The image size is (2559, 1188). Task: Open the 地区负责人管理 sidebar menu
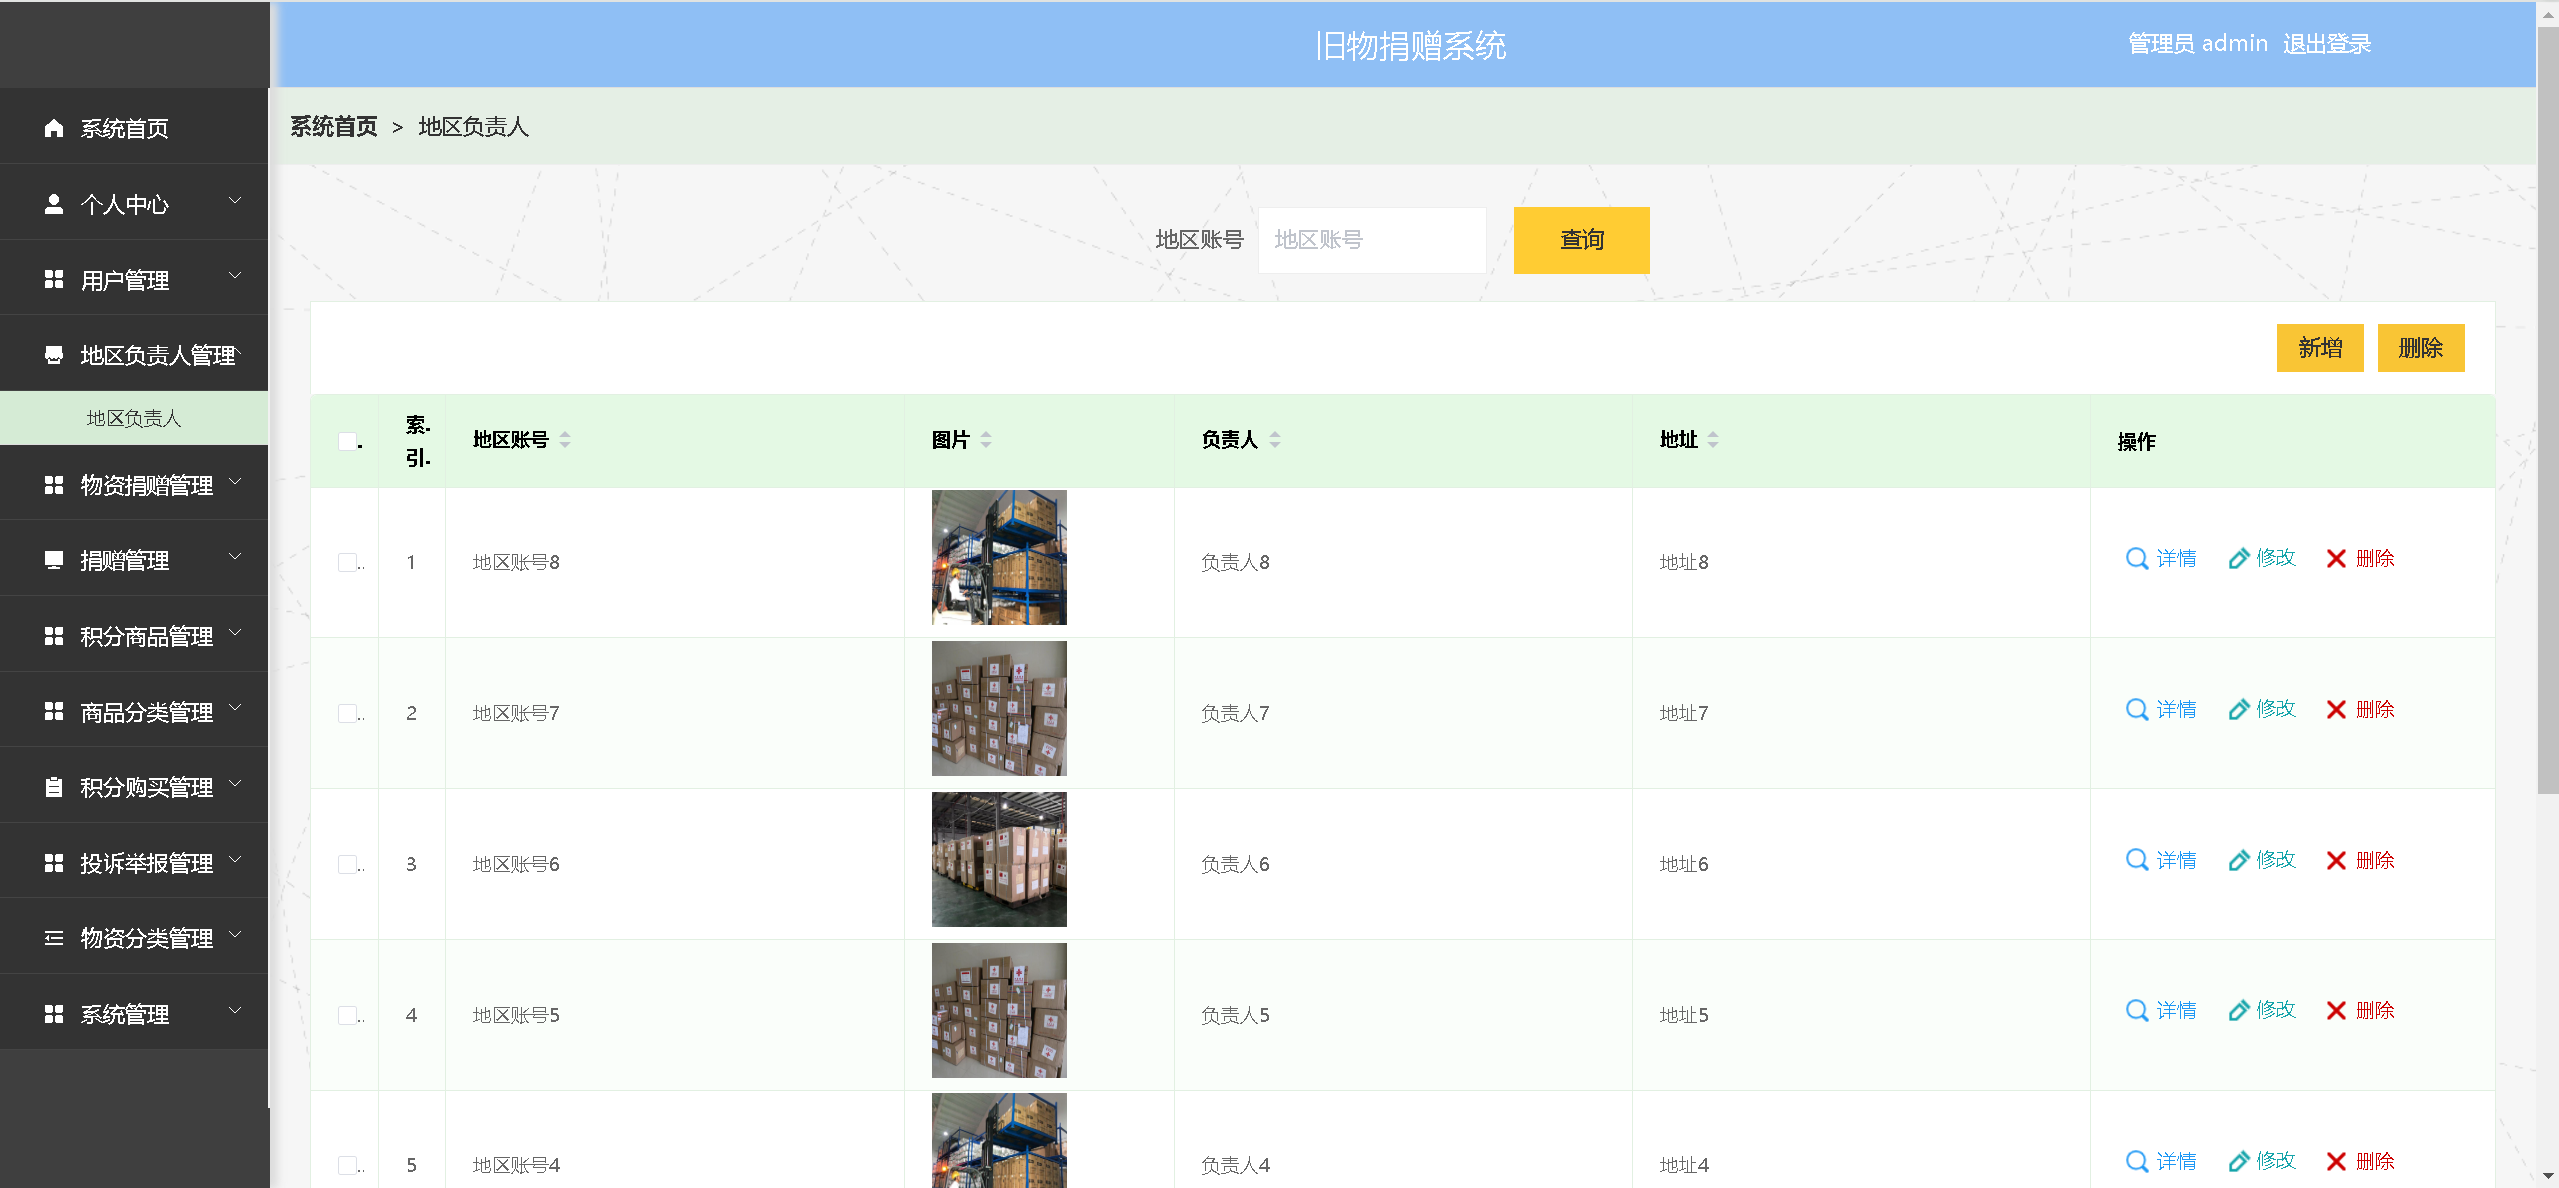pyautogui.click(x=134, y=355)
